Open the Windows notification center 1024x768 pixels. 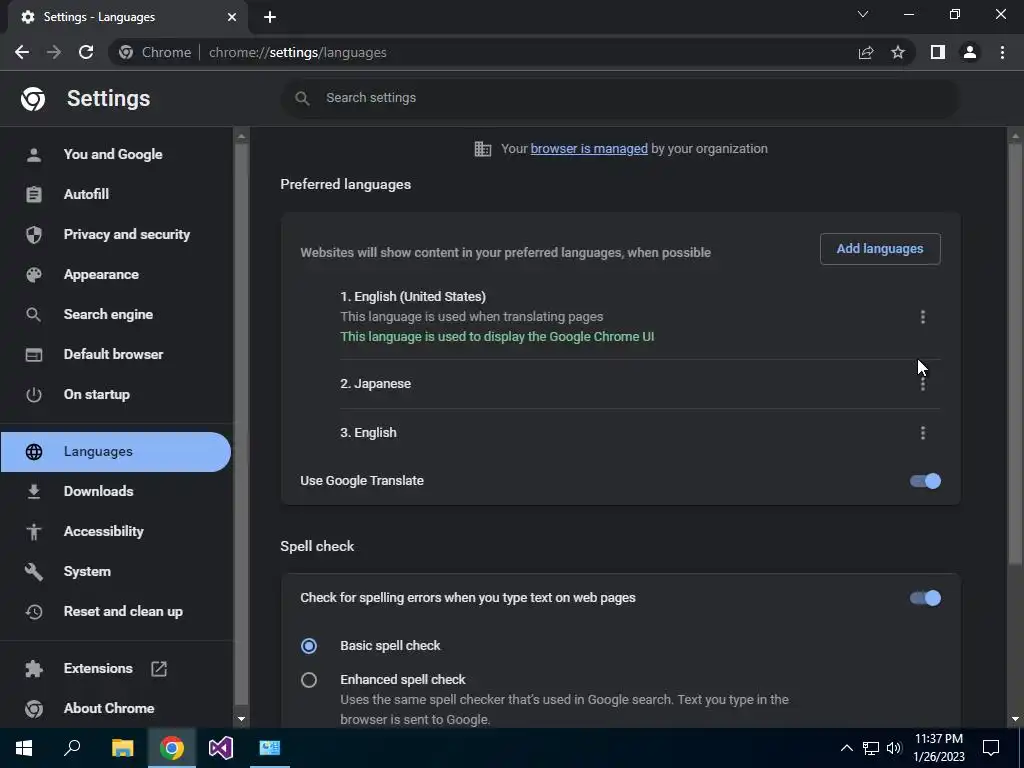click(991, 748)
